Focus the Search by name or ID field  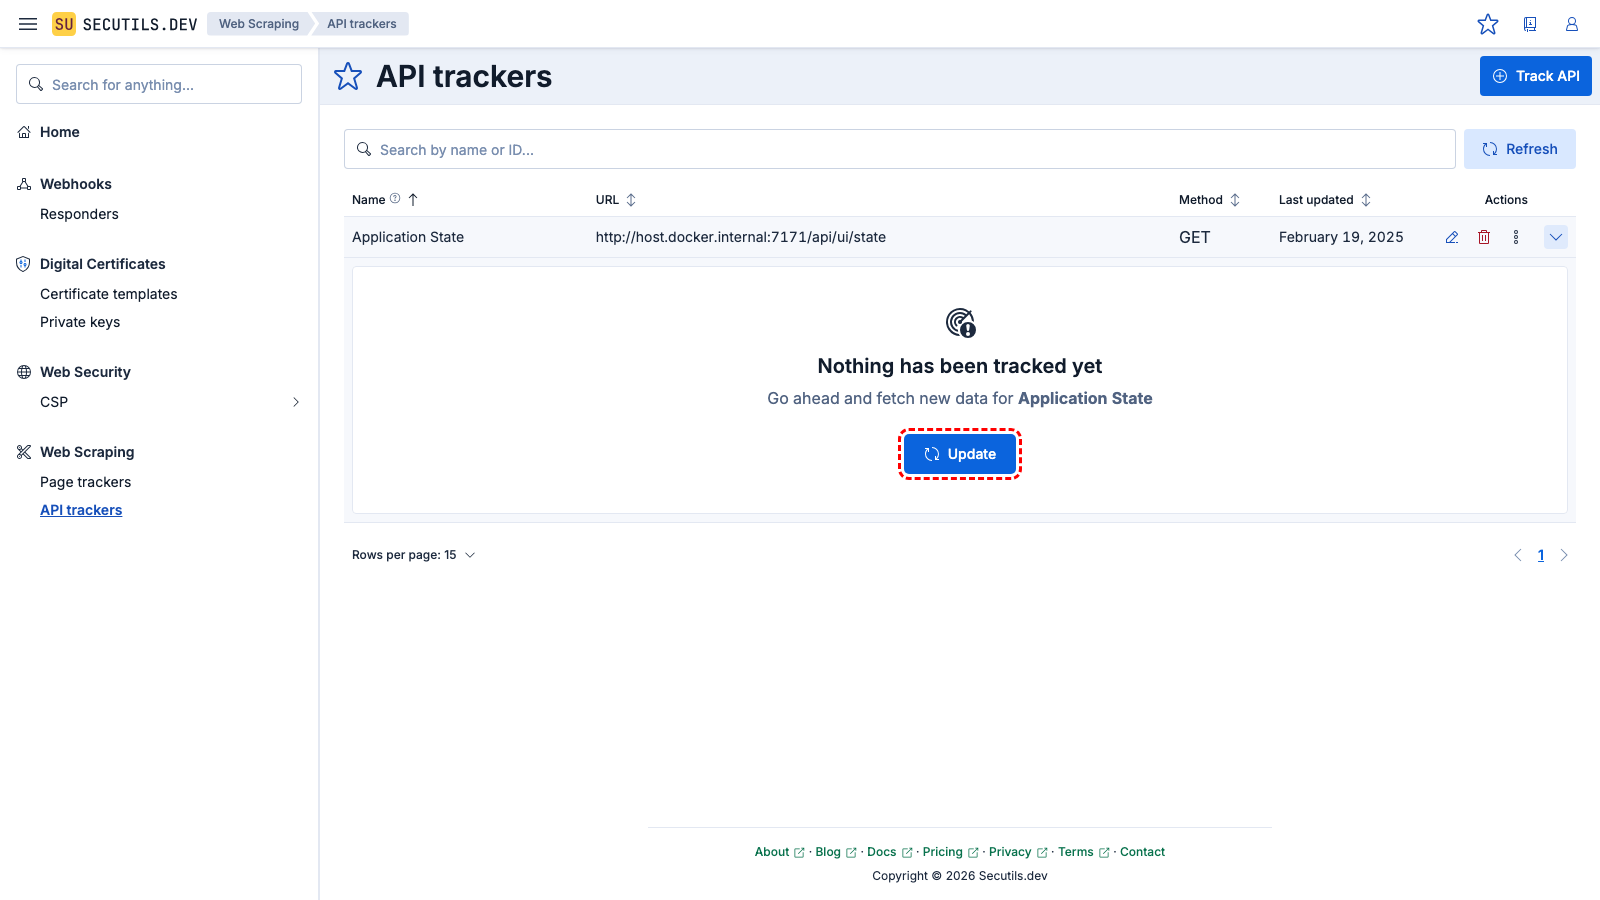(x=900, y=149)
